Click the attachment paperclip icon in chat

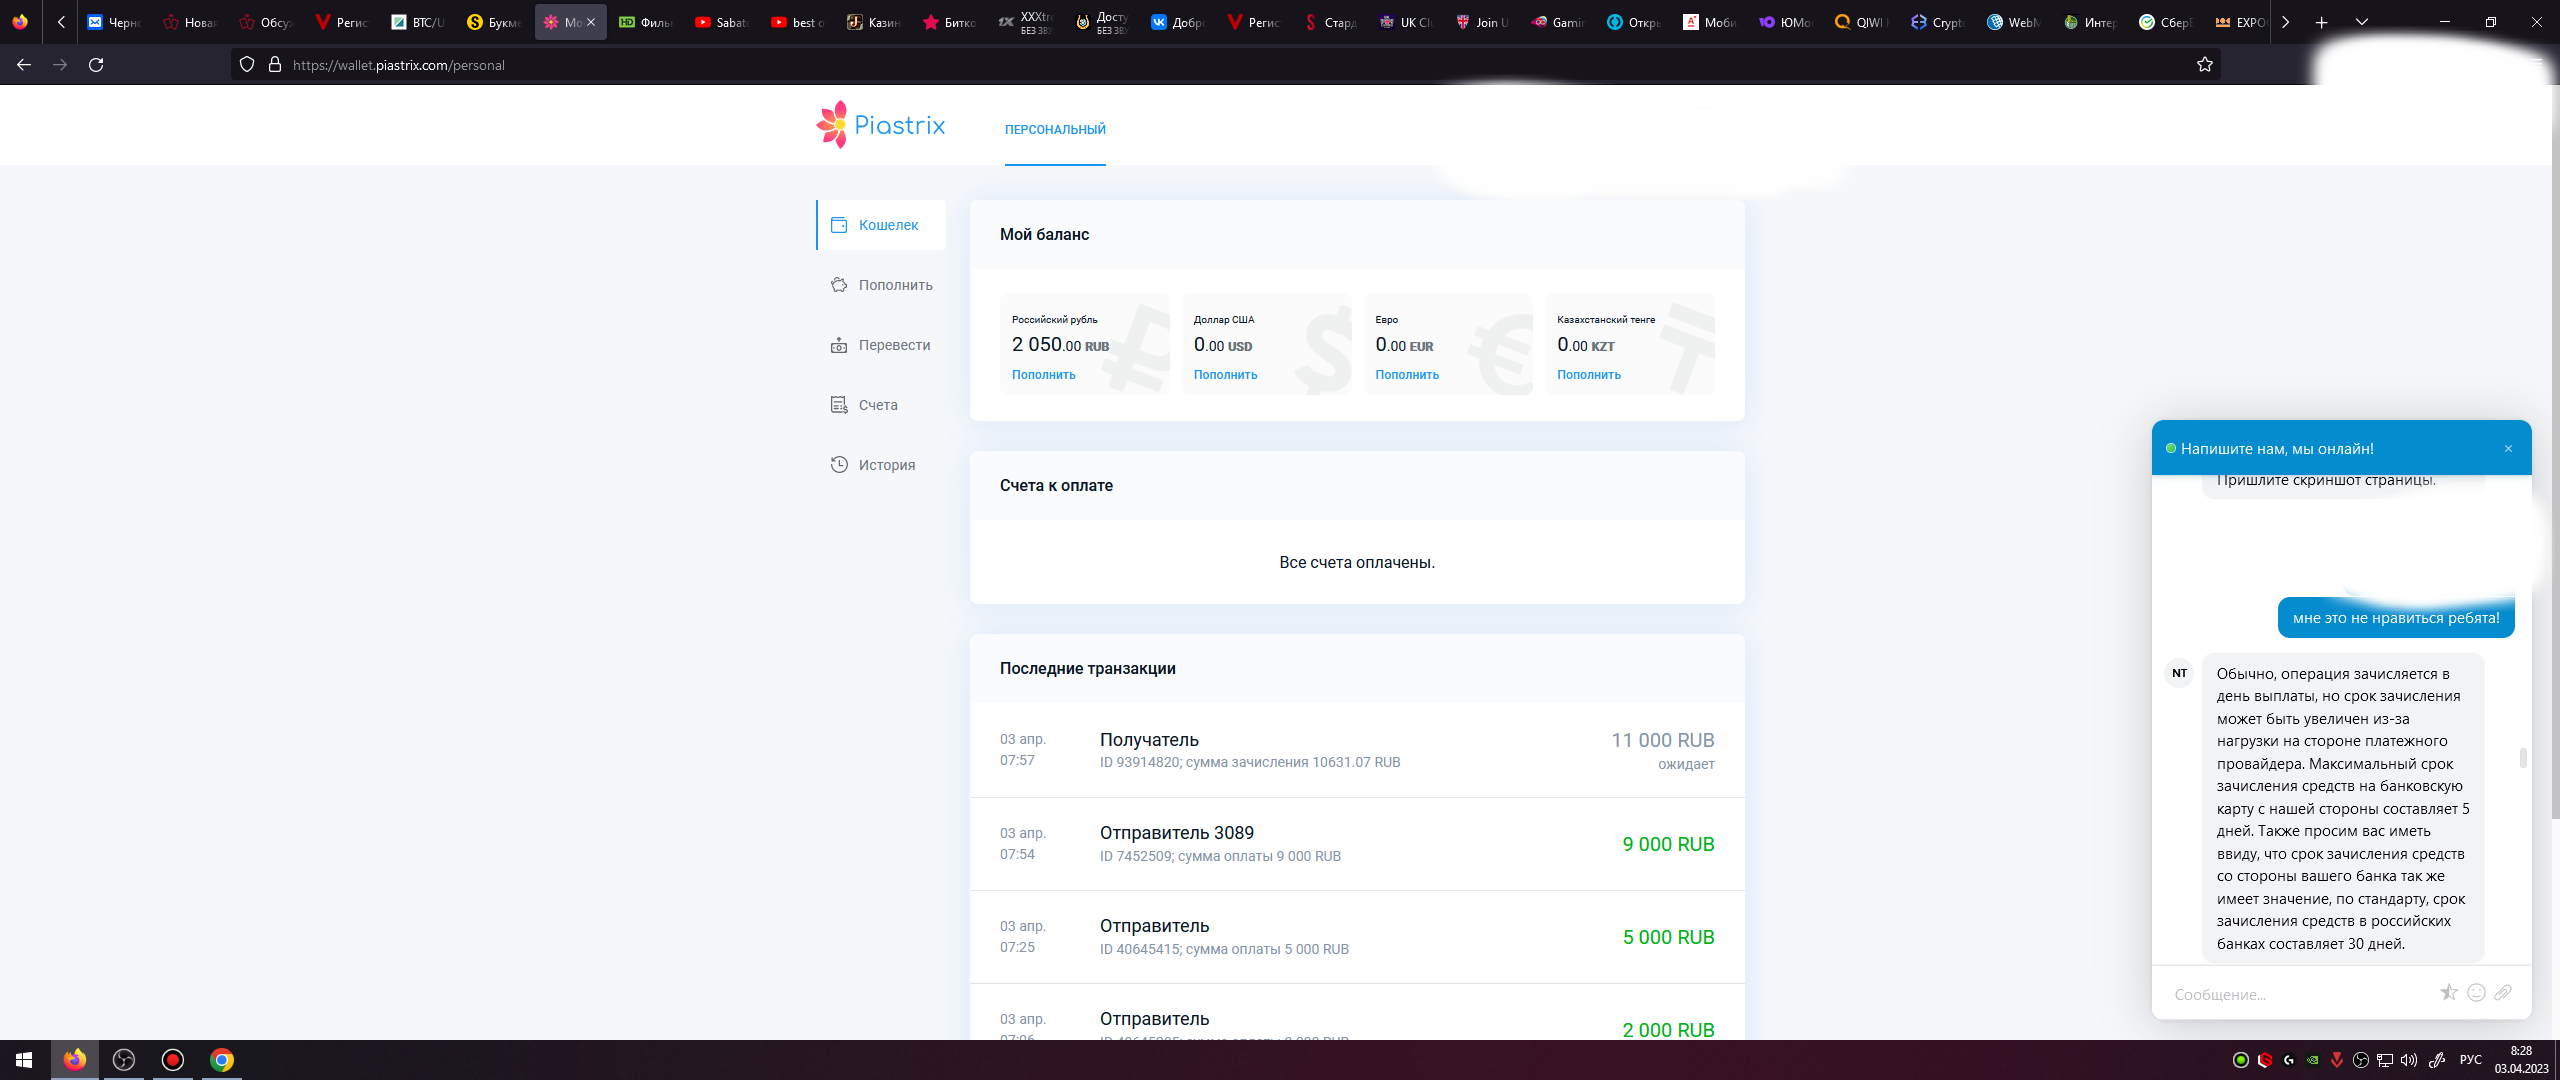click(x=2503, y=993)
